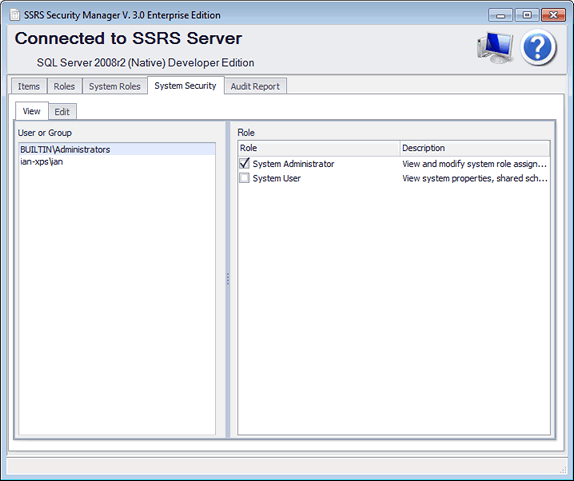Click the System User role name

click(276, 178)
